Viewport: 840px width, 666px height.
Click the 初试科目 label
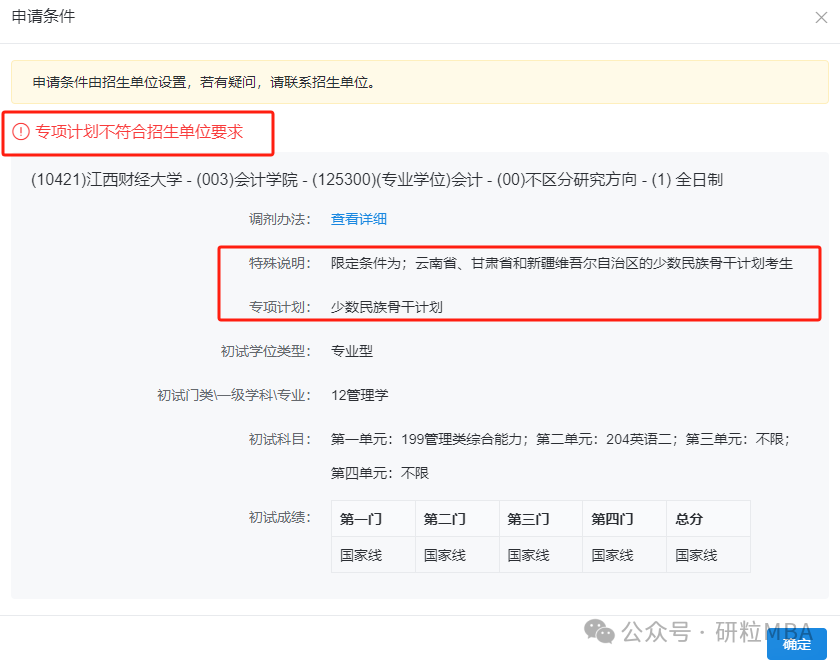pos(279,439)
